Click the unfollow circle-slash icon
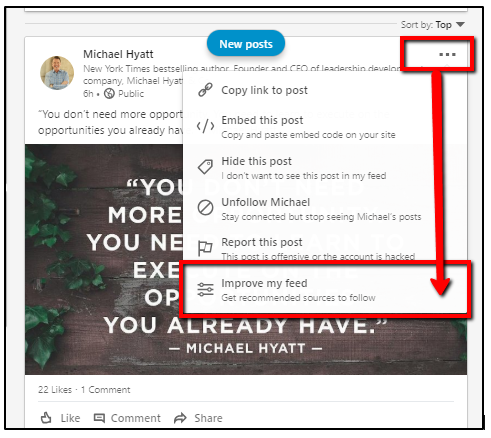491x438 pixels. click(x=205, y=208)
